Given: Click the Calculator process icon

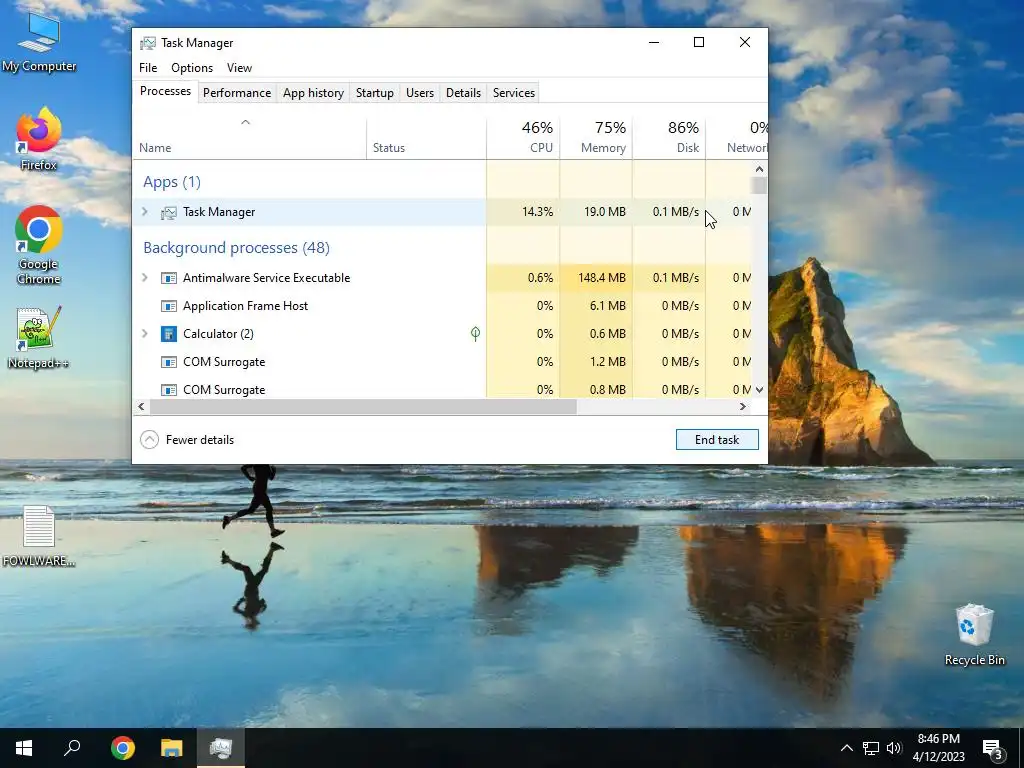Looking at the screenshot, I should pos(168,334).
